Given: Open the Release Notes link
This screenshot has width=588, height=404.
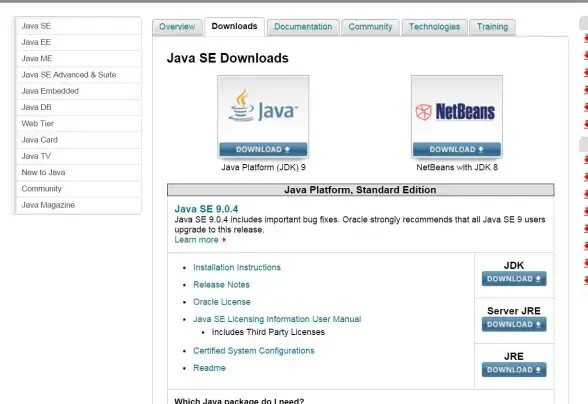Looking at the screenshot, I should (x=221, y=285).
